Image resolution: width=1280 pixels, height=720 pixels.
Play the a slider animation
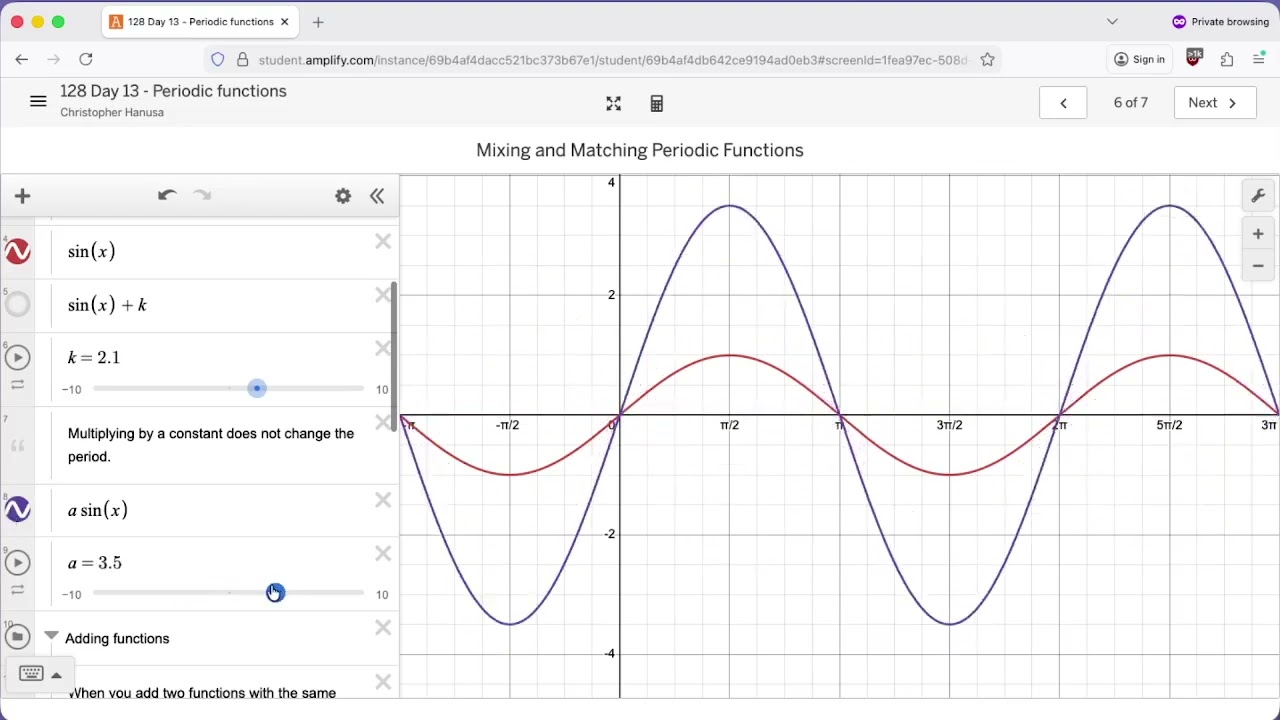pyautogui.click(x=17, y=562)
